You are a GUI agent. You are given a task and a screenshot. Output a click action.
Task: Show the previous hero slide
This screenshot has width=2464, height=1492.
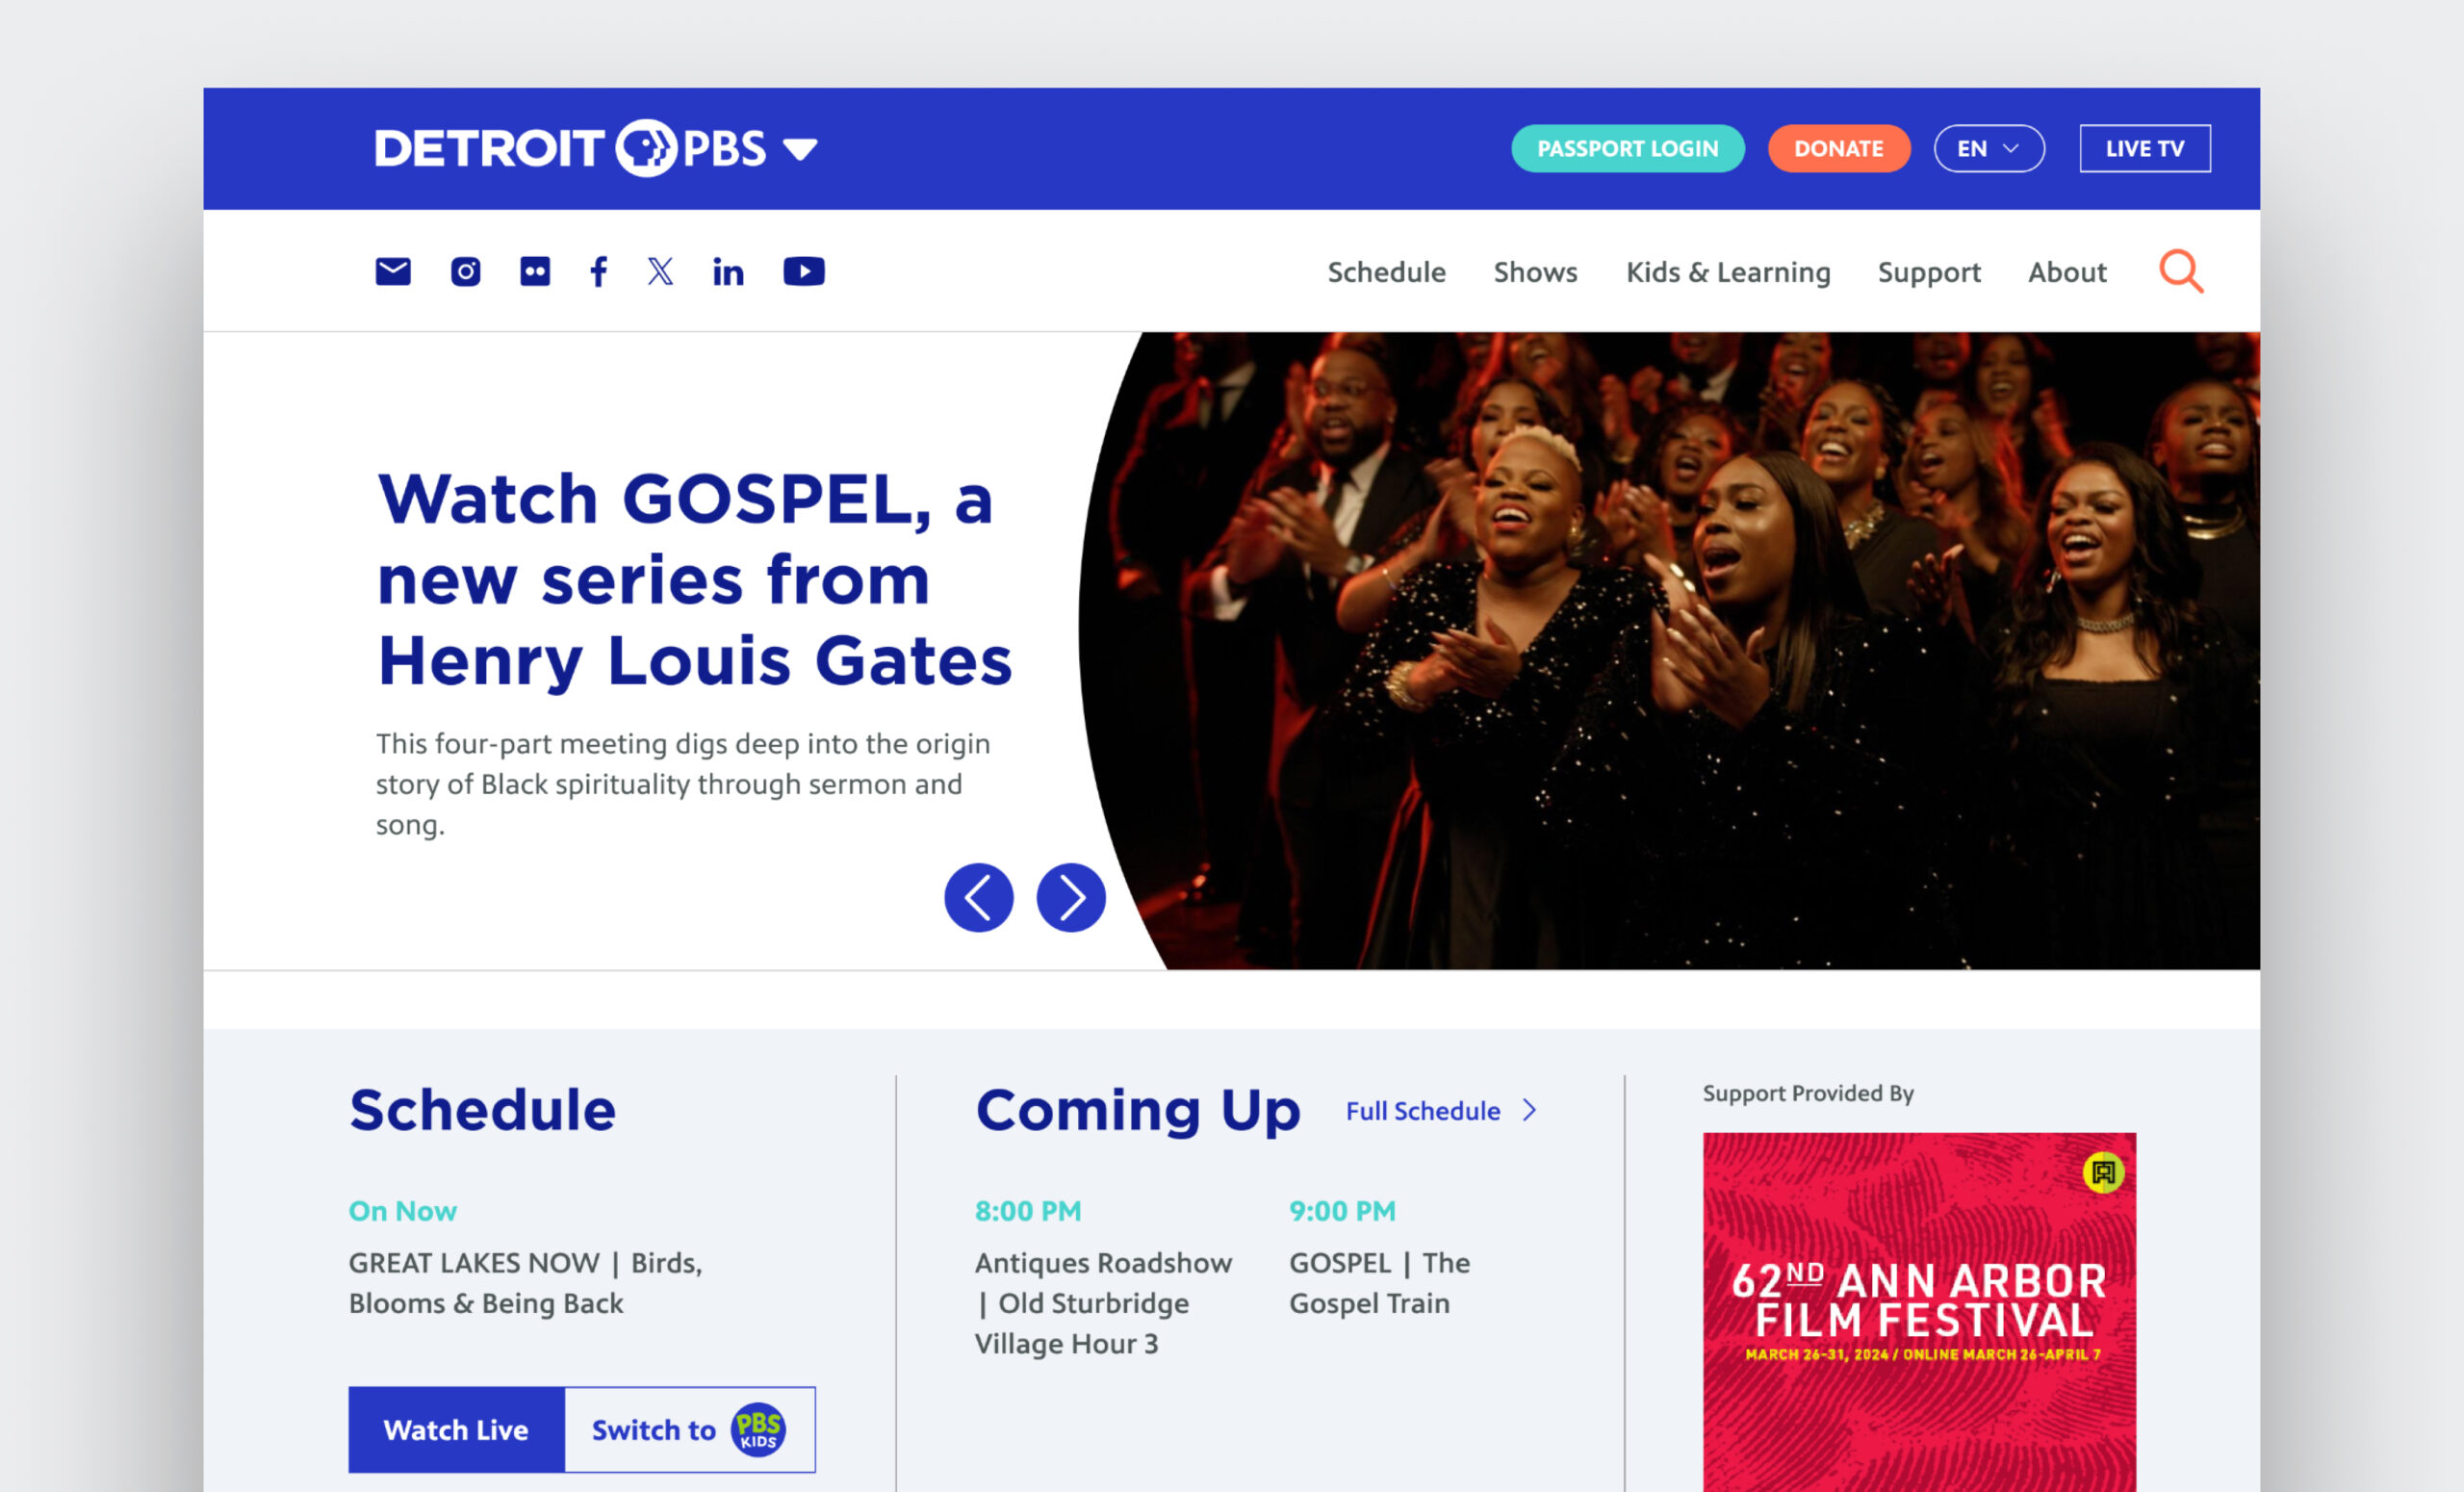(x=979, y=897)
